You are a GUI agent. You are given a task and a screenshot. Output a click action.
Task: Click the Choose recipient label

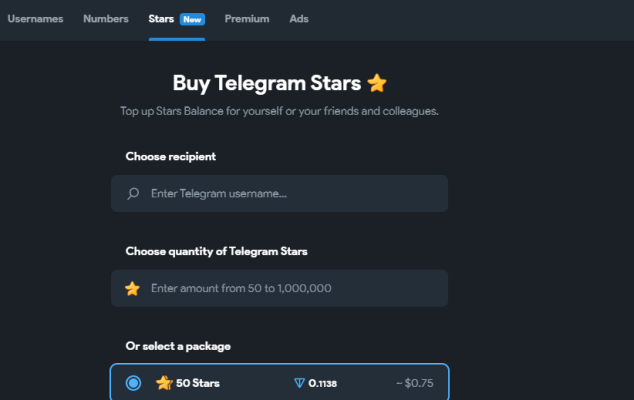(170, 156)
